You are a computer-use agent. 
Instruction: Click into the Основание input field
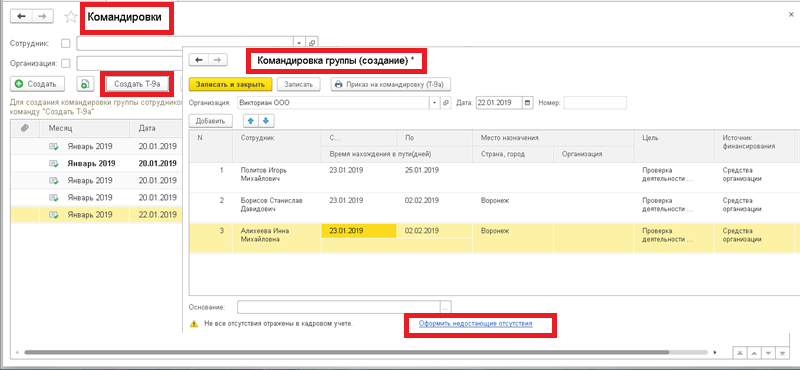coord(339,307)
